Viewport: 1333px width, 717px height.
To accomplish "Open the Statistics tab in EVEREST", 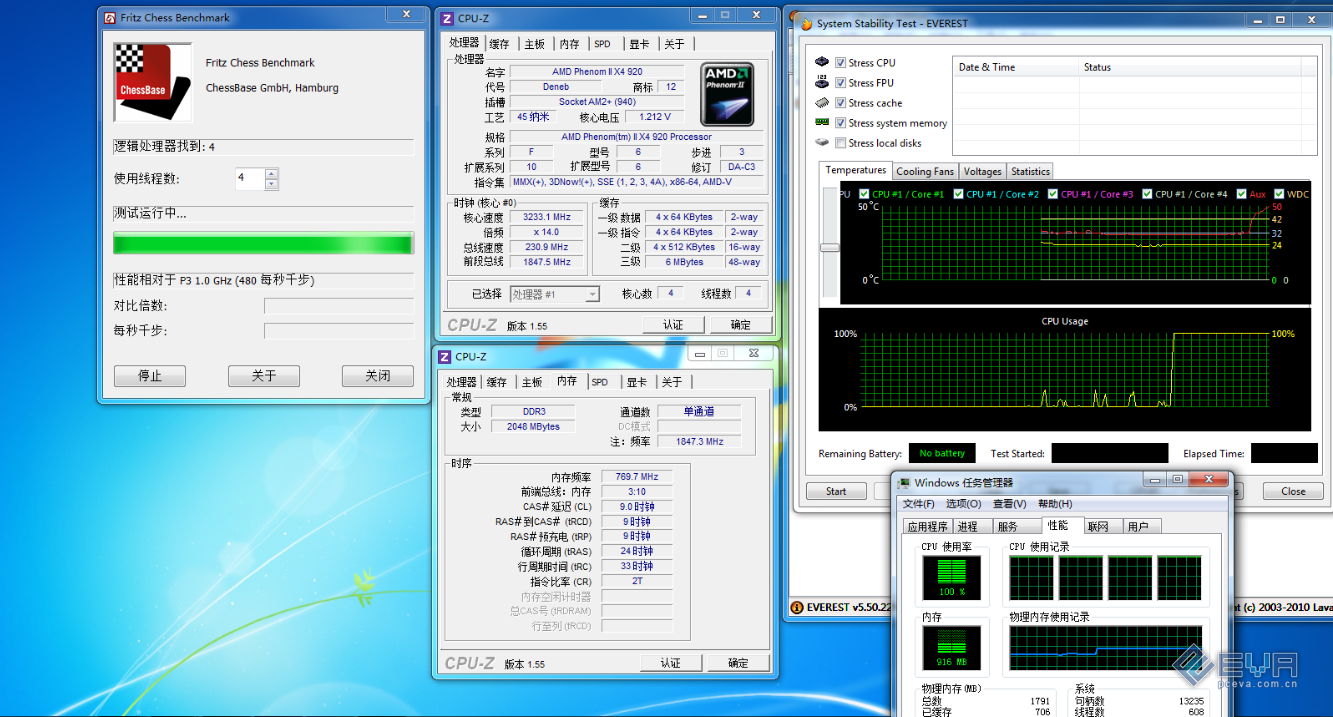I will (1030, 171).
